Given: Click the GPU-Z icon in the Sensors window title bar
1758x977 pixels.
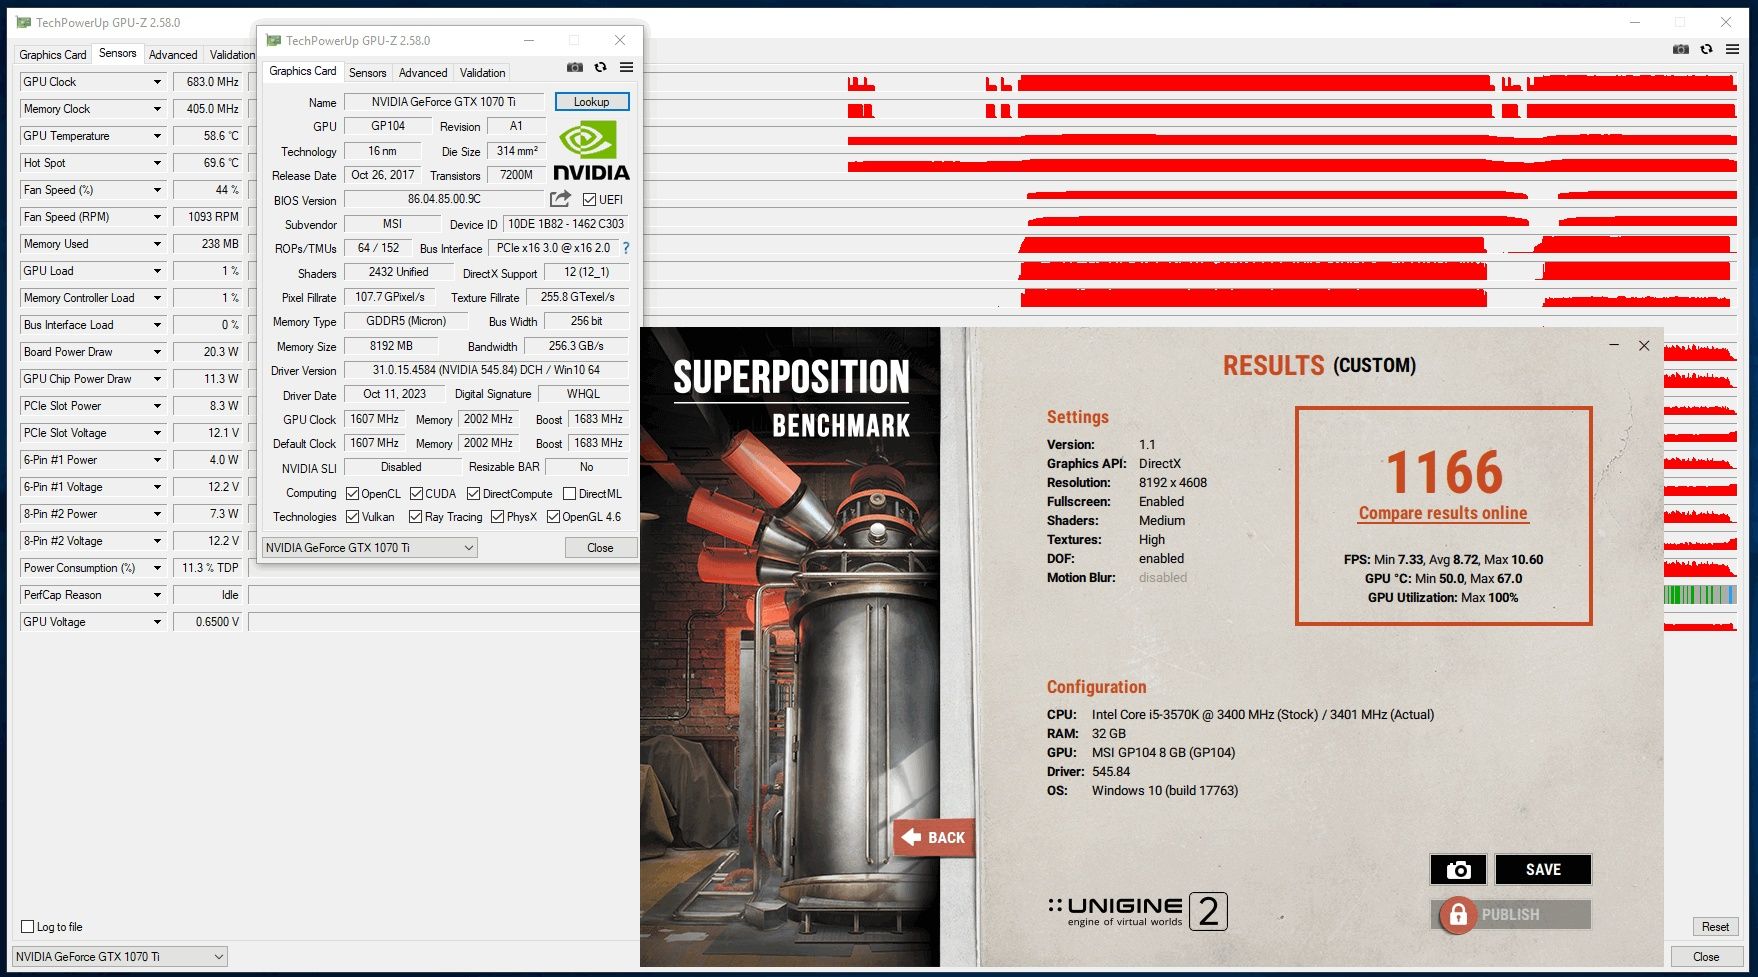Looking at the screenshot, I should tap(24, 22).
